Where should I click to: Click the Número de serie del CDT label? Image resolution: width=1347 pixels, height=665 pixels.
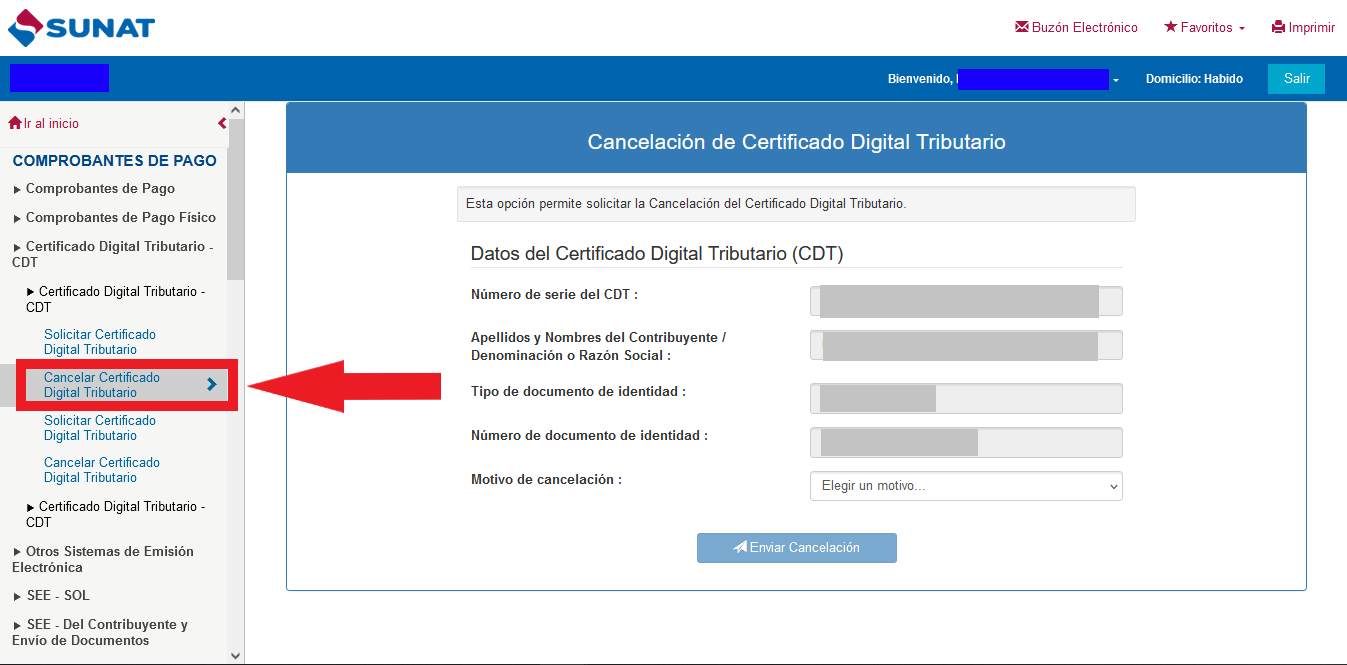click(x=554, y=295)
